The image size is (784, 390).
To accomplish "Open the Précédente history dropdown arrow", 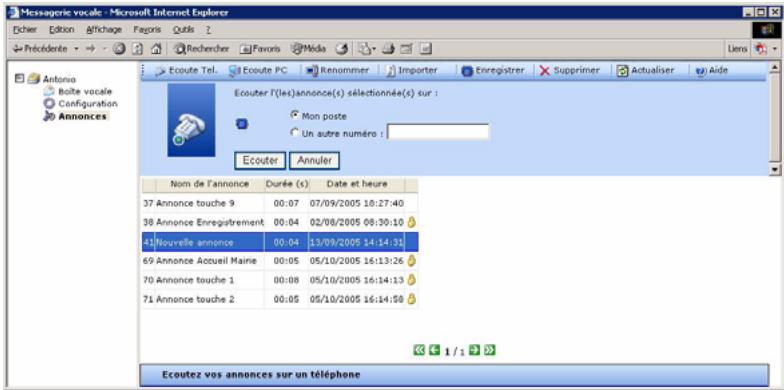I will [x=76, y=49].
